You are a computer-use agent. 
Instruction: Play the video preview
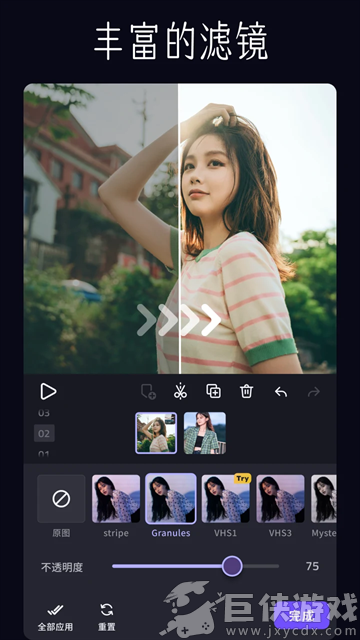click(x=48, y=392)
